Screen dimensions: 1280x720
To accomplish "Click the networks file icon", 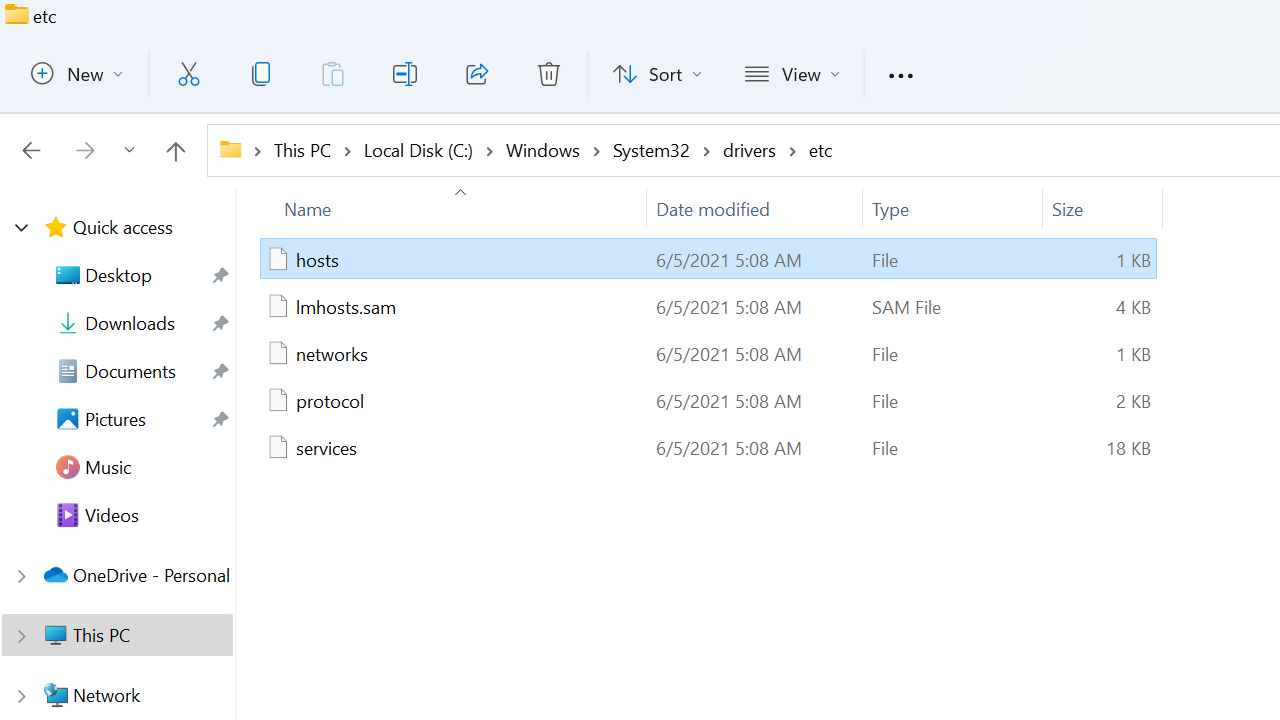I will tap(278, 353).
